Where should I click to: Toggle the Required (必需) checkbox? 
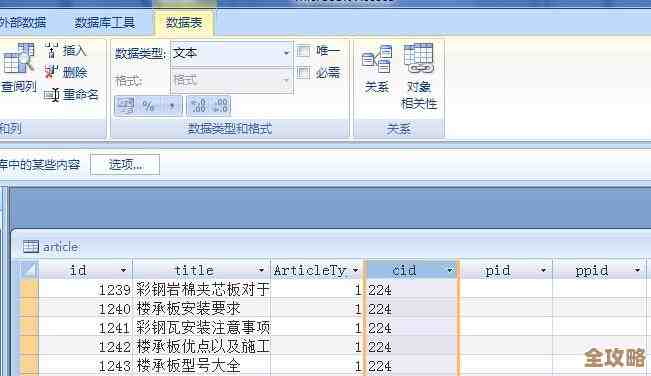pyautogui.click(x=303, y=73)
